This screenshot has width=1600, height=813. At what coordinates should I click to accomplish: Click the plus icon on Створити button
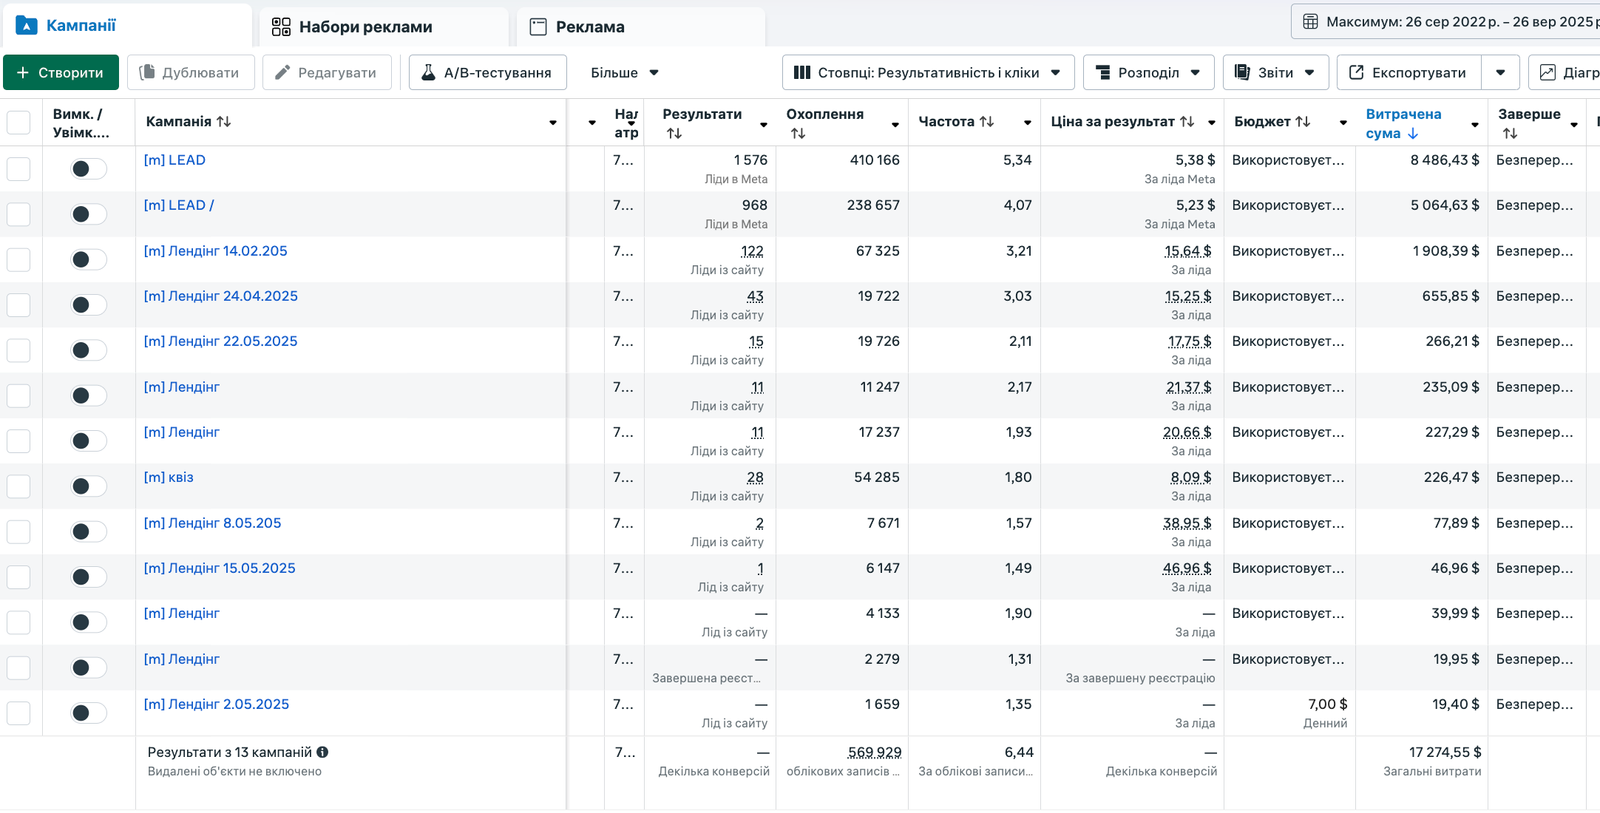click(23, 73)
